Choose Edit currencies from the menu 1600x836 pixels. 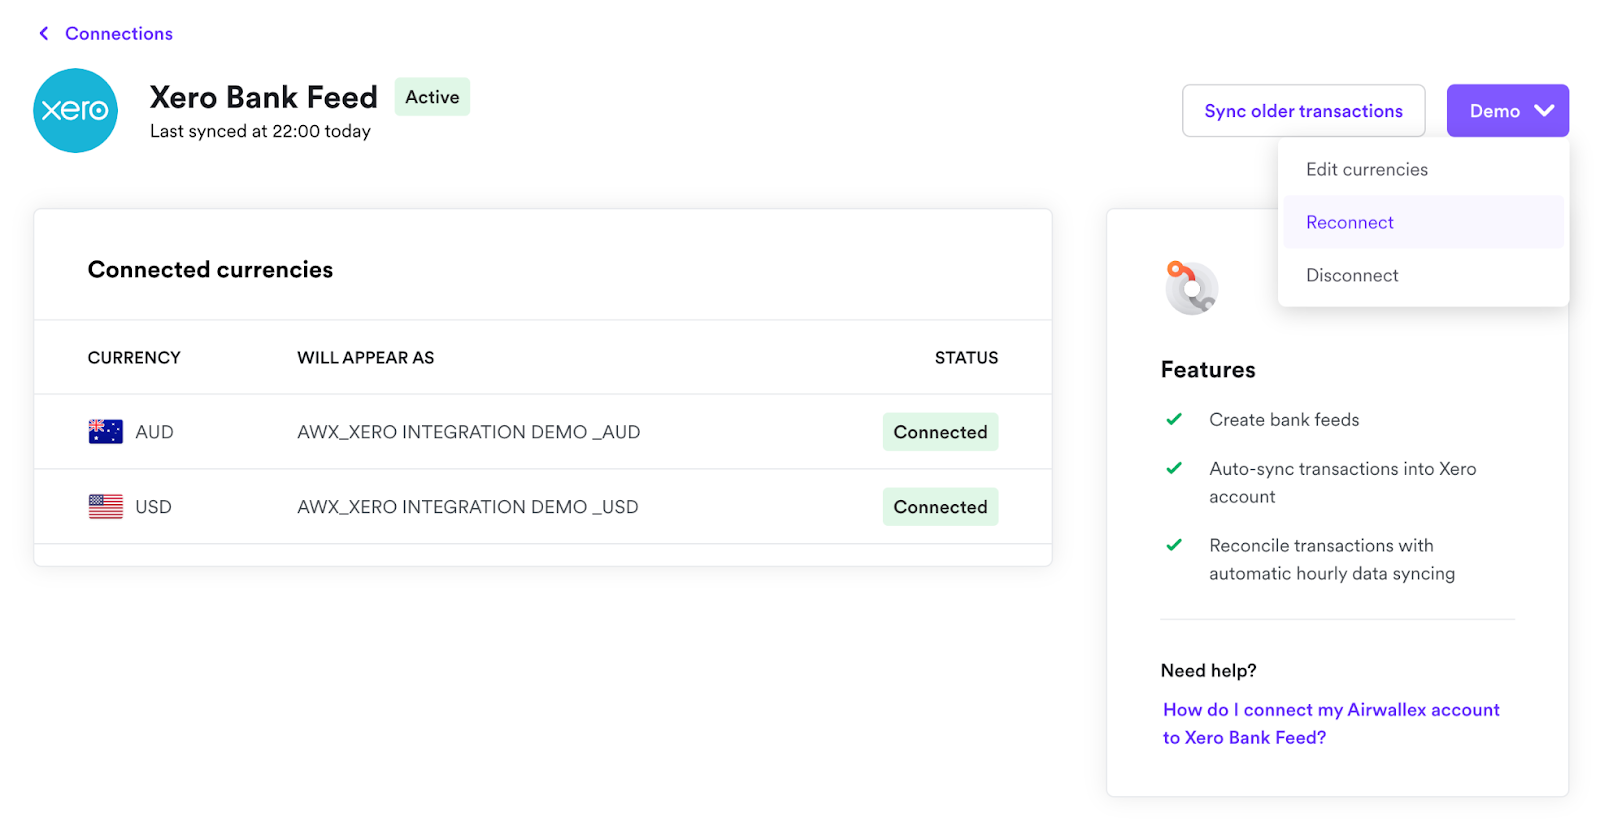pos(1424,170)
